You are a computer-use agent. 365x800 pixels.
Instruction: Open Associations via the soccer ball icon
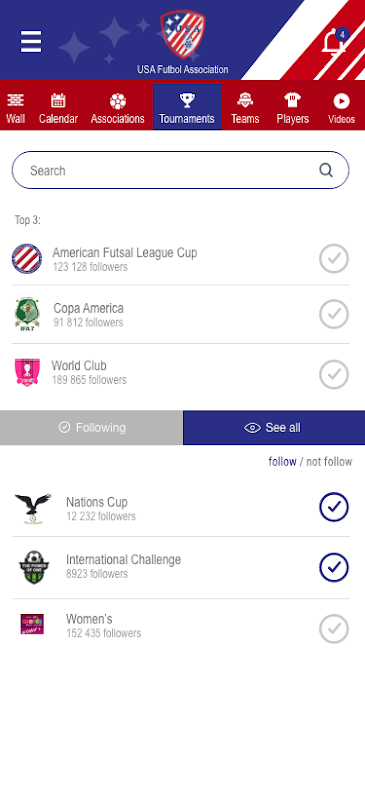118,101
